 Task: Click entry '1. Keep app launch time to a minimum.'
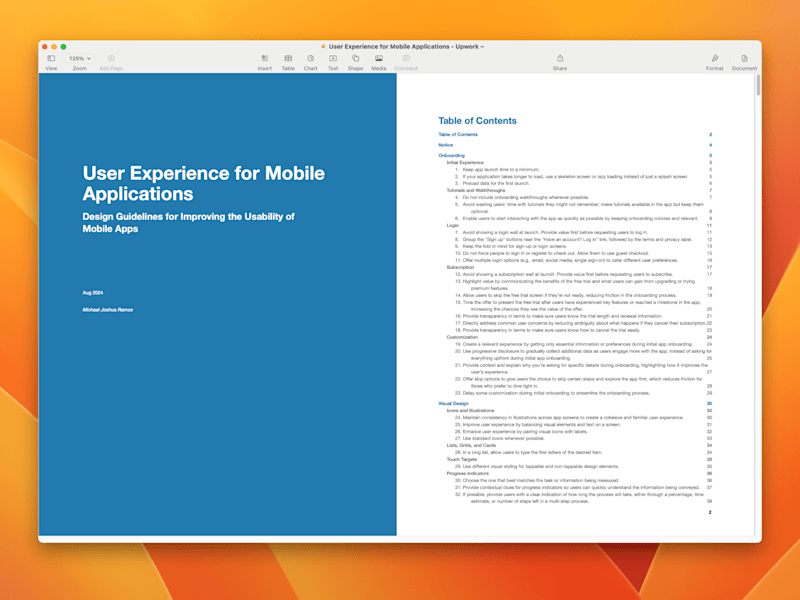tap(497, 169)
